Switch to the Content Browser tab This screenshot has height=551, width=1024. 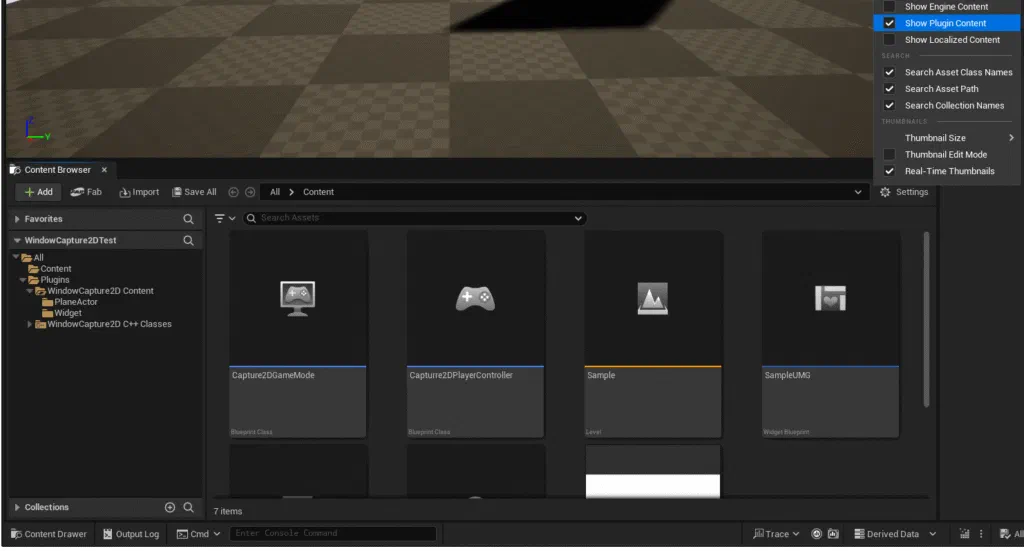point(57,170)
